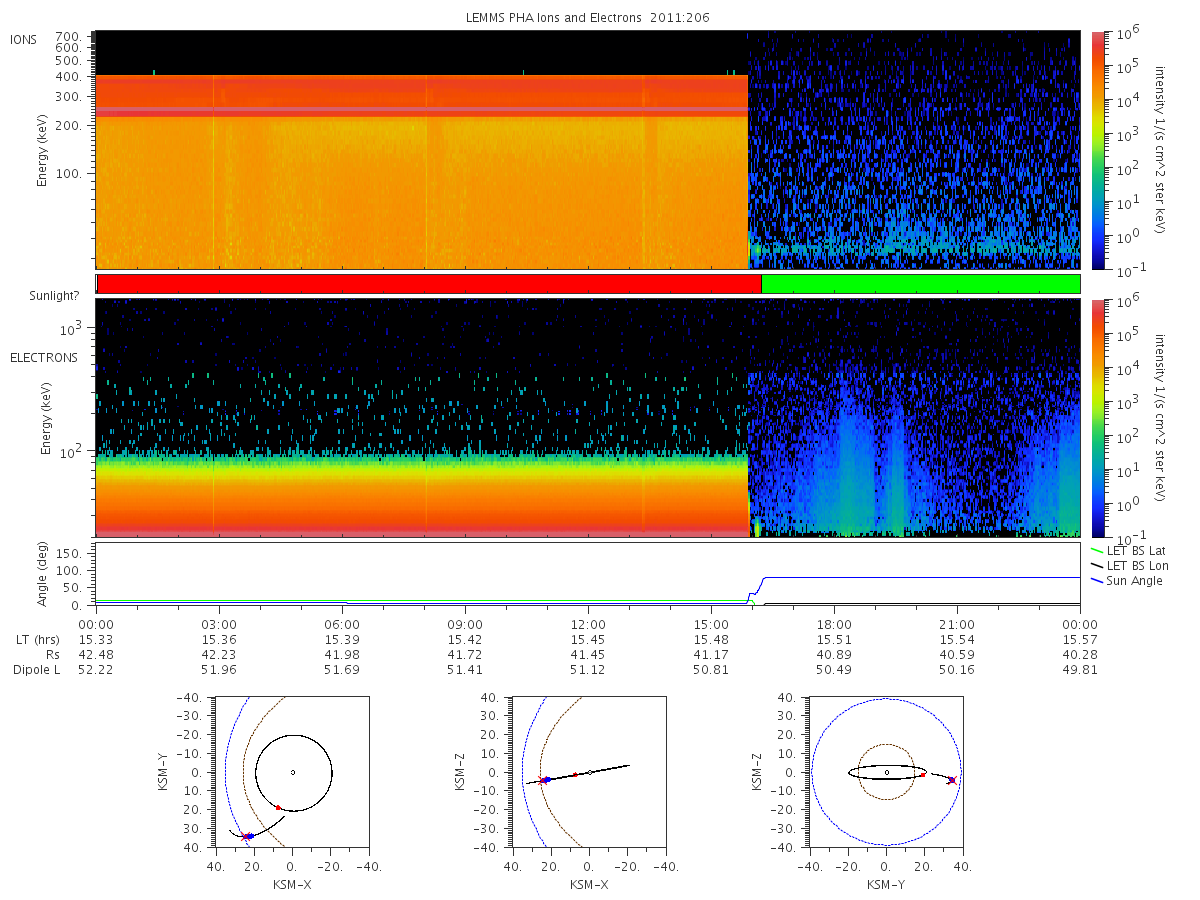Click the LET BS Lon legend entry
Image resolution: width=1200 pixels, height=900 pixels.
[1130, 565]
